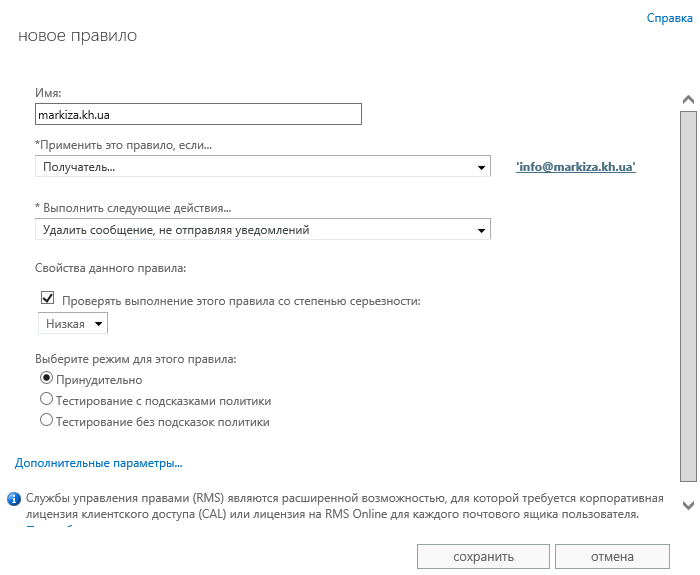The height and width of the screenshot is (575, 700).
Task: Open the Справка help link
Action: (x=669, y=18)
